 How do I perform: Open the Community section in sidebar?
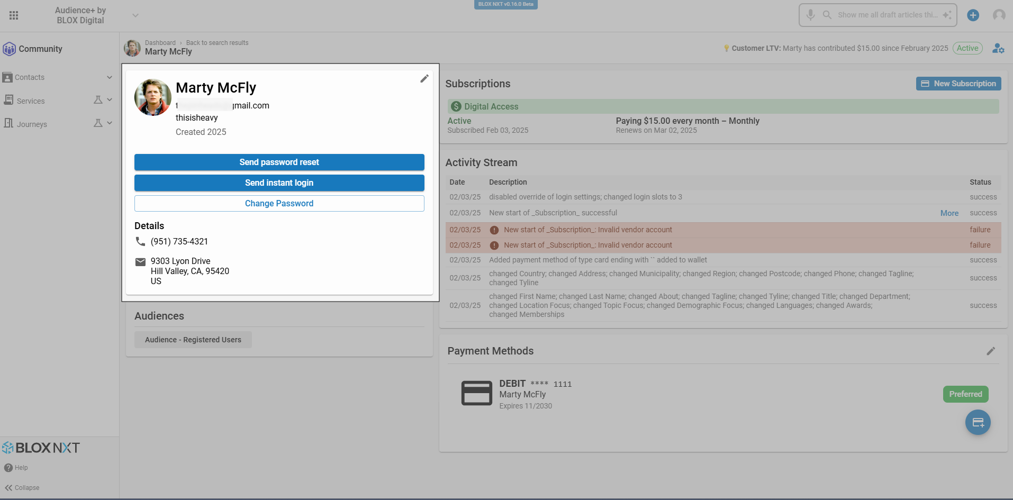(x=33, y=48)
